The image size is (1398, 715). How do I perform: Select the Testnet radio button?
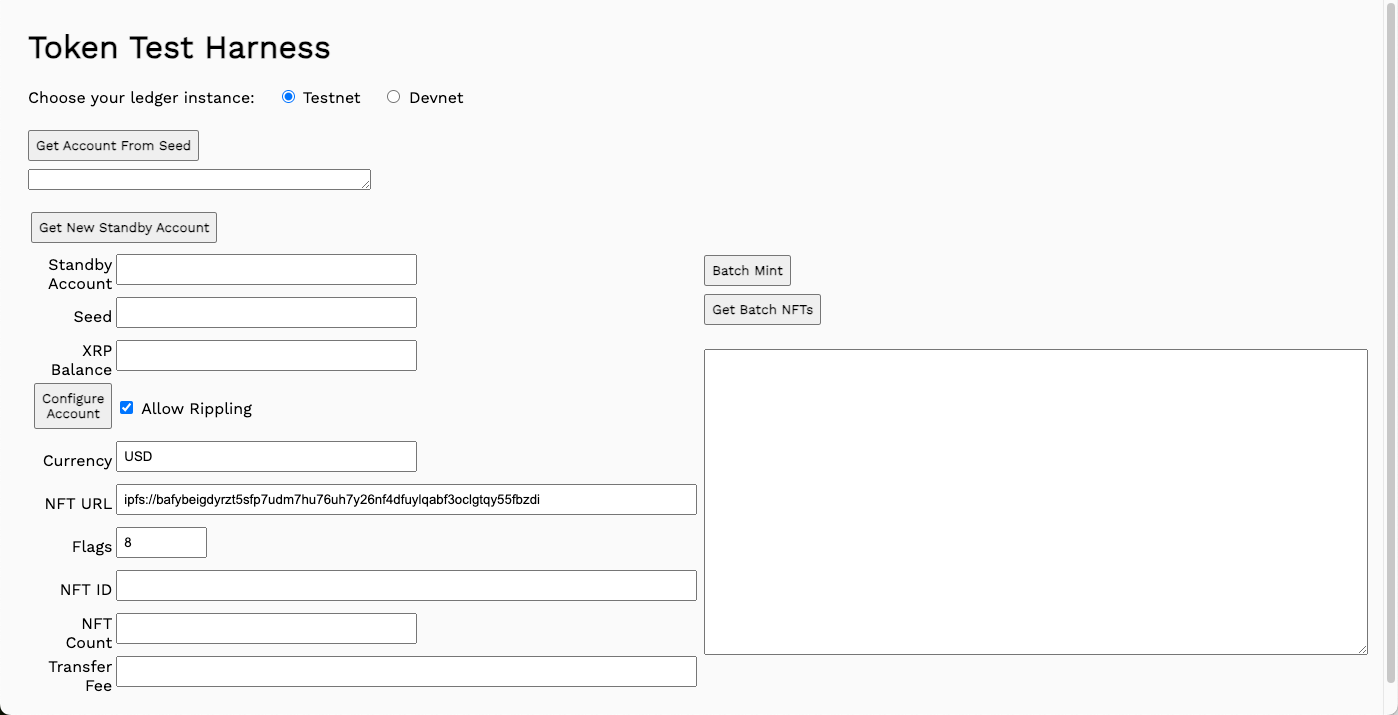pyautogui.click(x=289, y=97)
